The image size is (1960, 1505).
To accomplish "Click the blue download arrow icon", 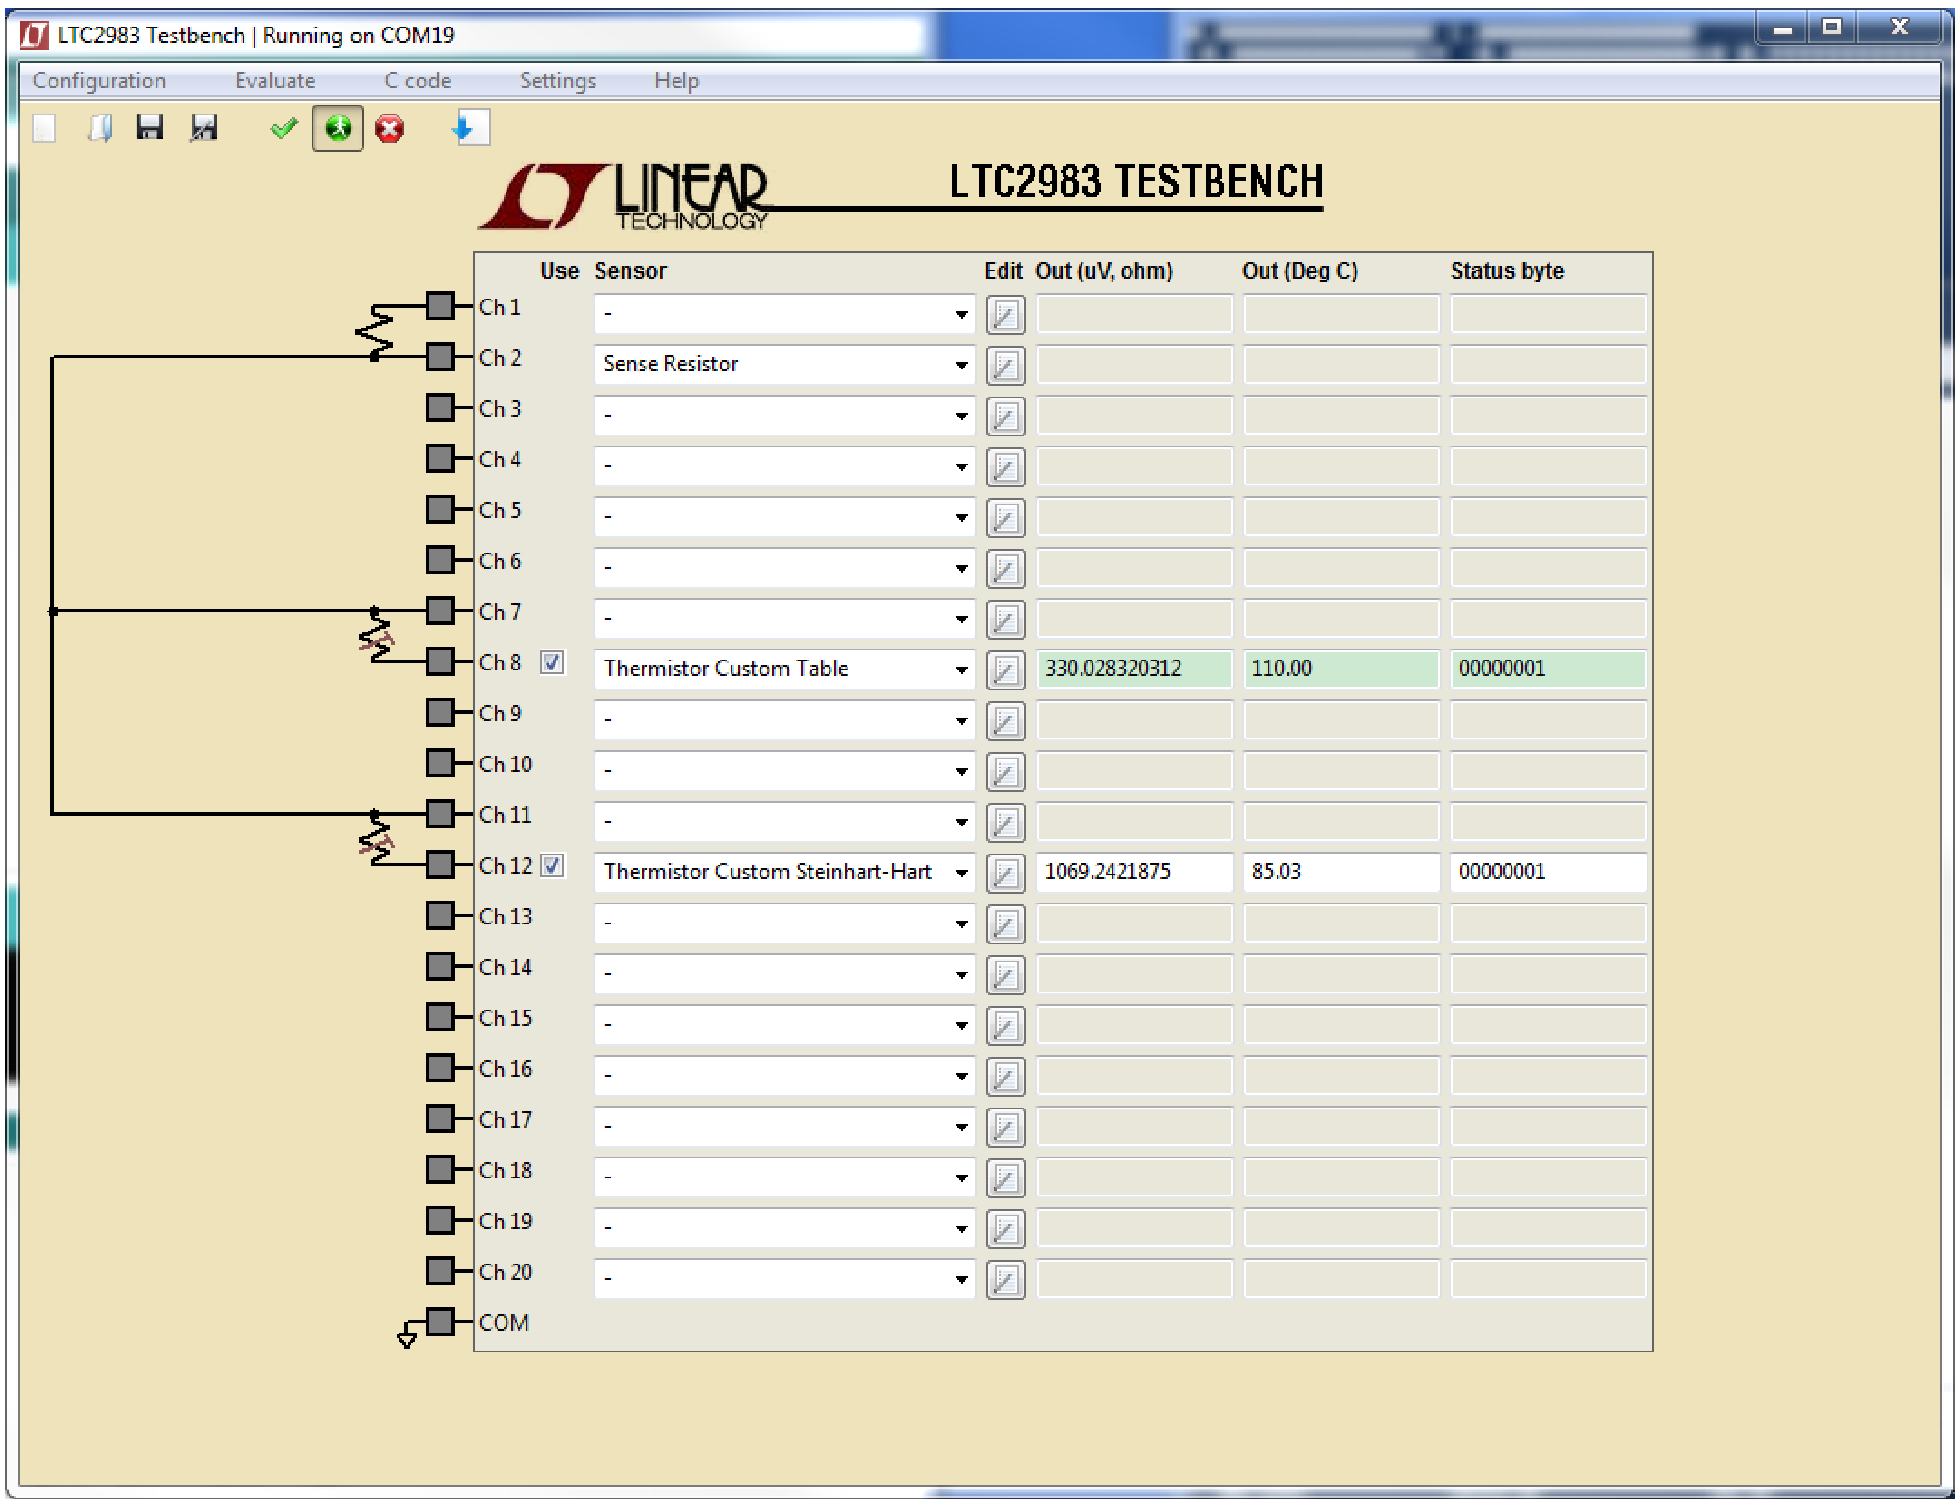I will coord(465,128).
